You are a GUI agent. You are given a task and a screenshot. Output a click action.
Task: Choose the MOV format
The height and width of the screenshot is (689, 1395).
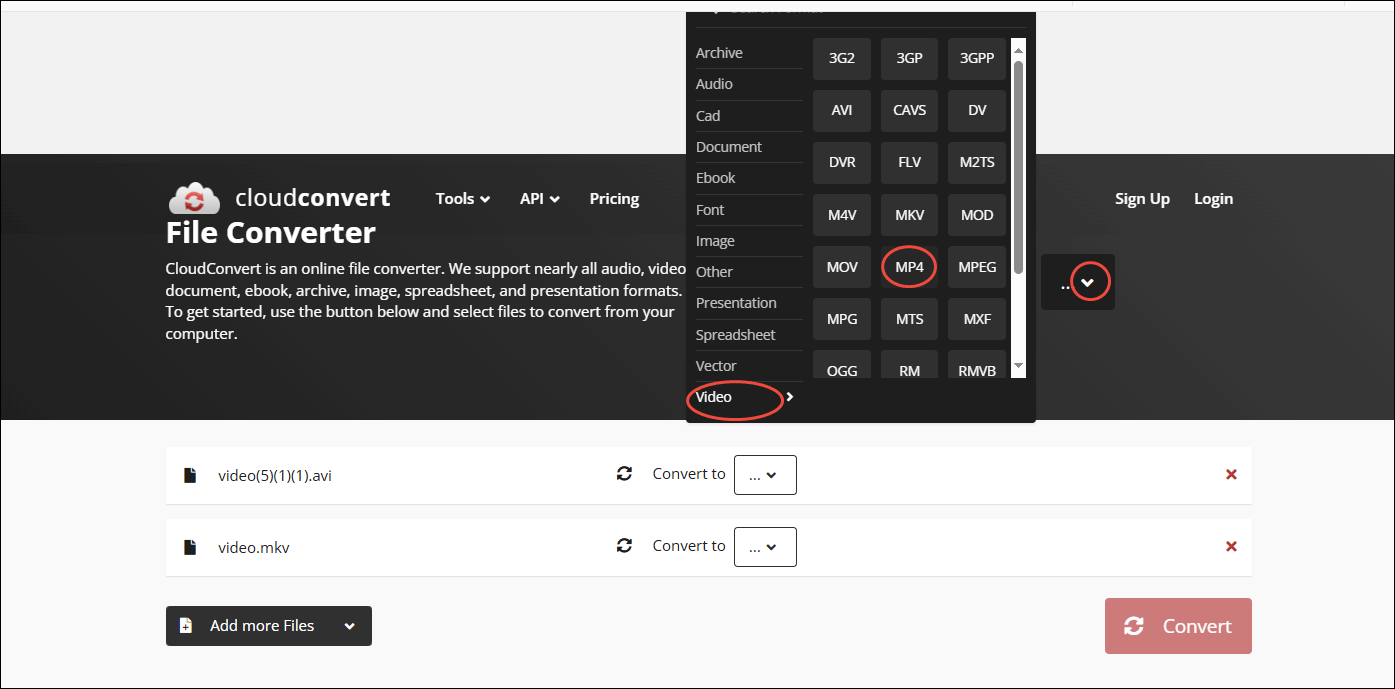(842, 267)
